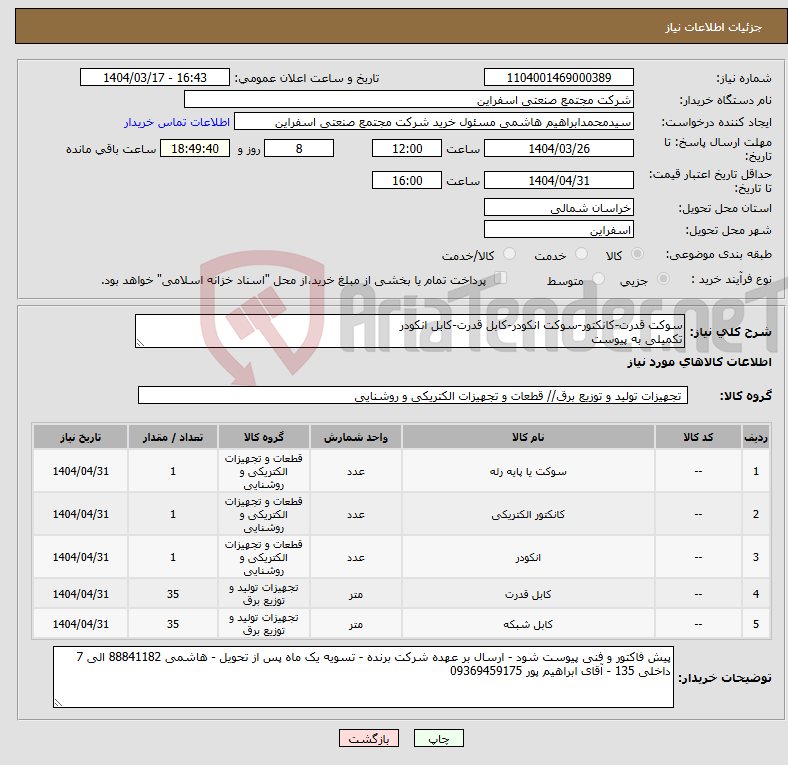
Task: Select the جزیی purchase type radio
Action: (663, 279)
